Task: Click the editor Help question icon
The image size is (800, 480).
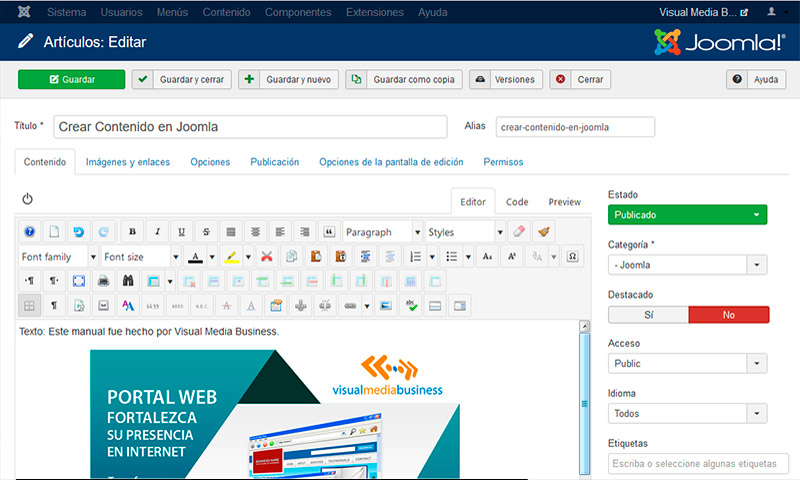Action: coord(30,232)
